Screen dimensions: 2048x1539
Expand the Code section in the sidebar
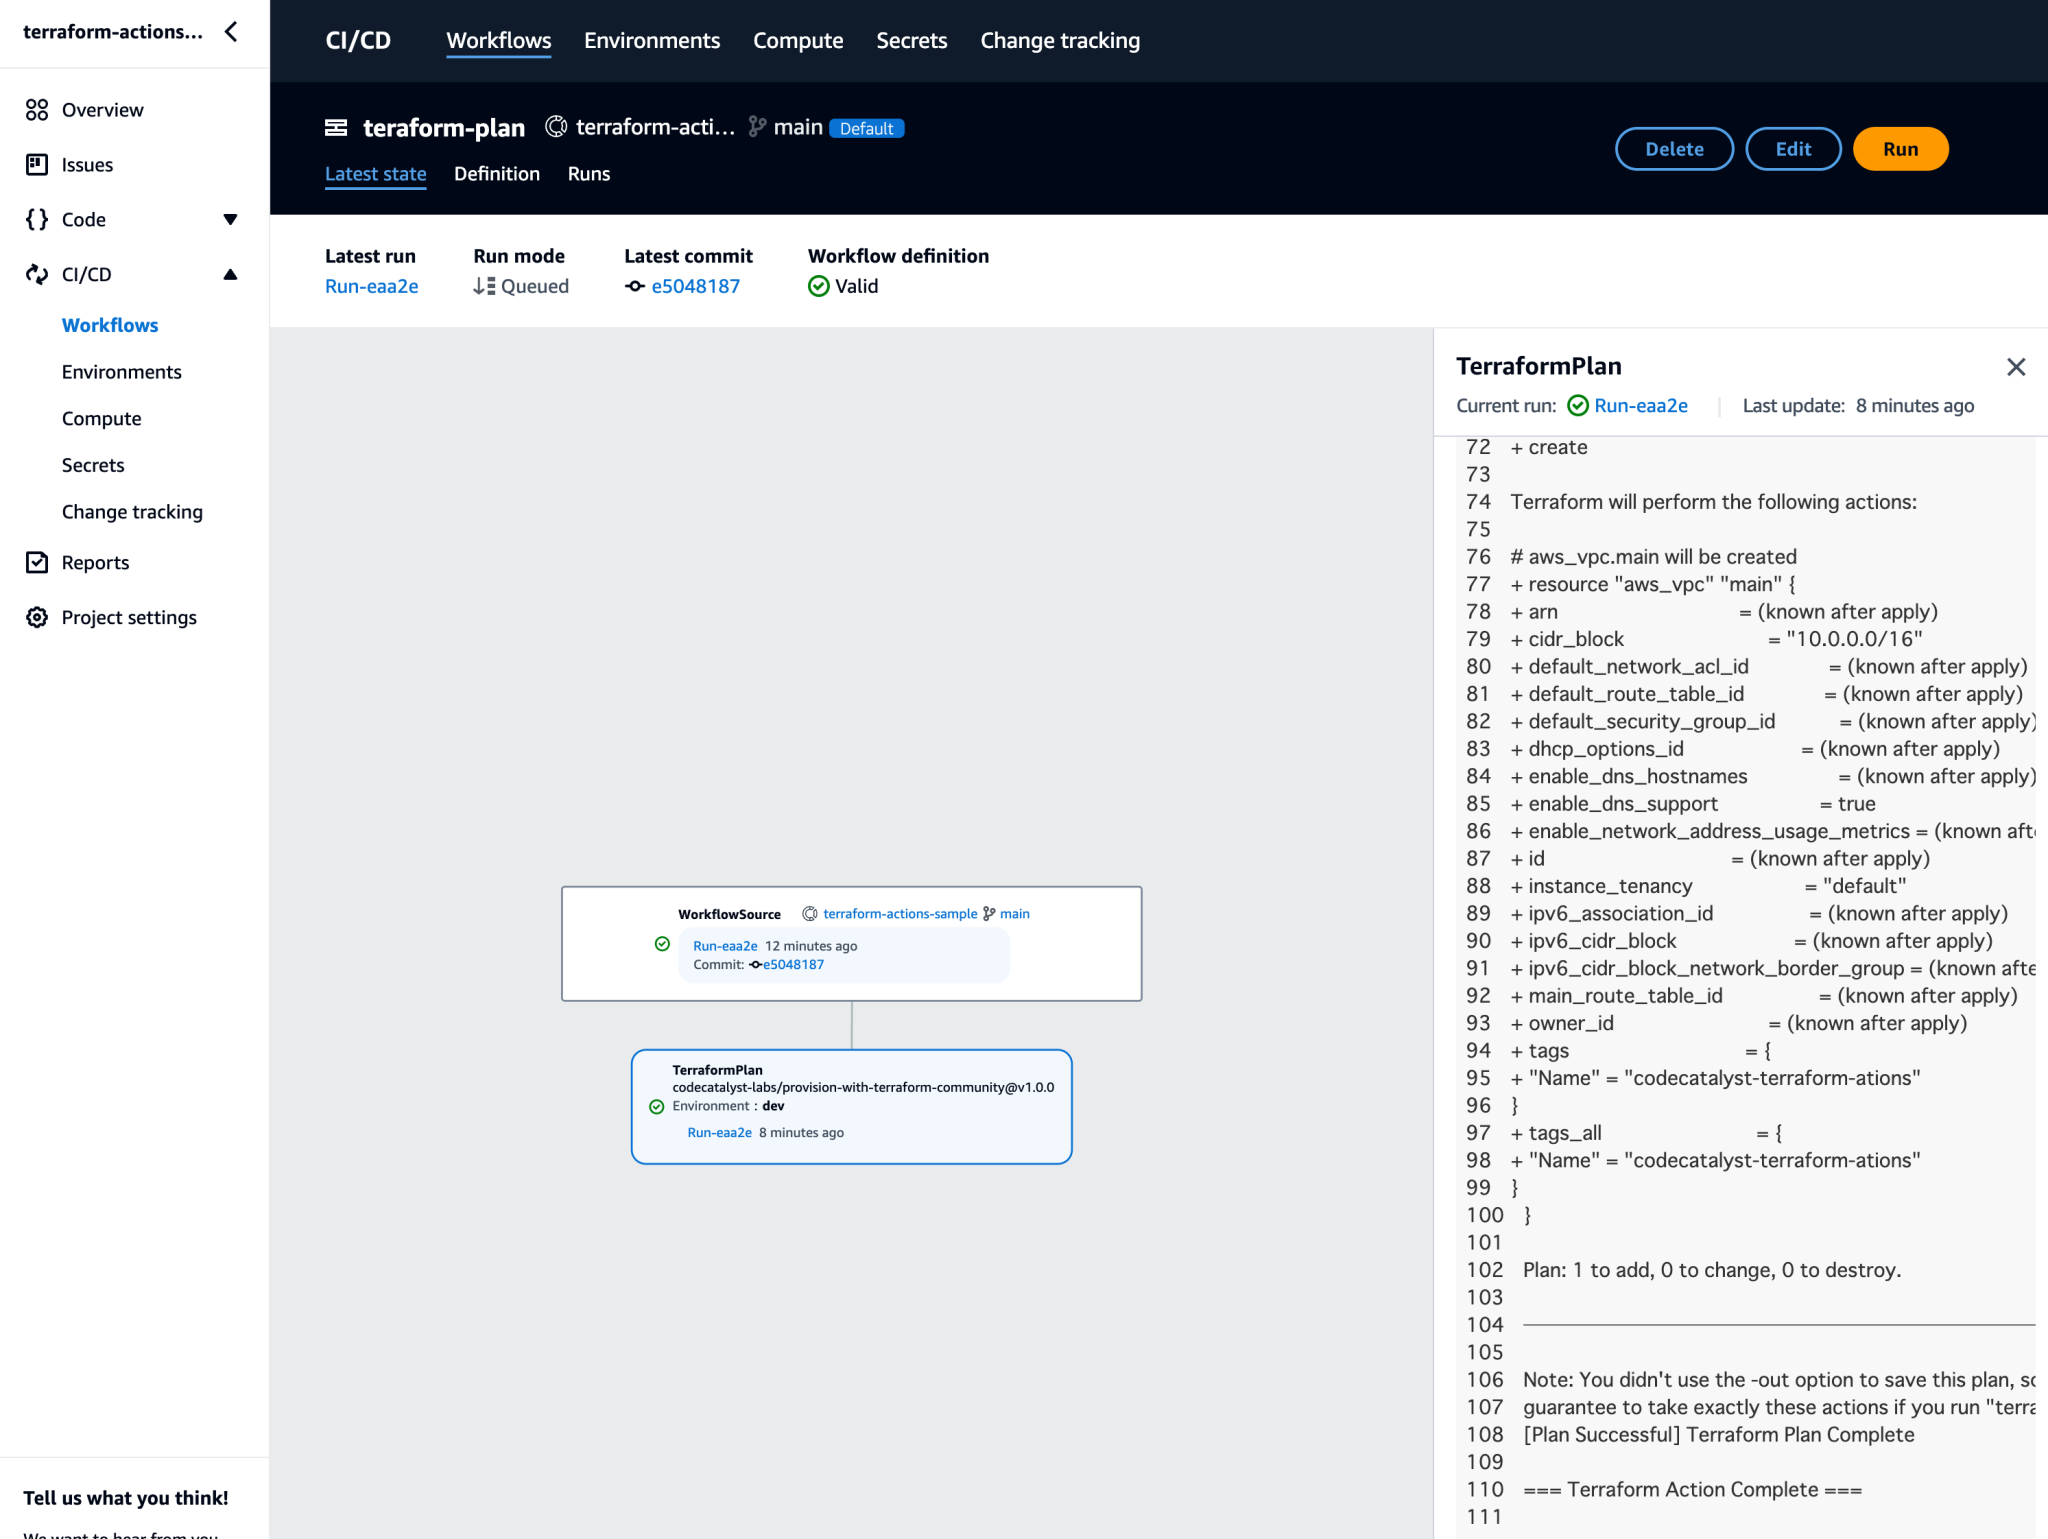(231, 219)
